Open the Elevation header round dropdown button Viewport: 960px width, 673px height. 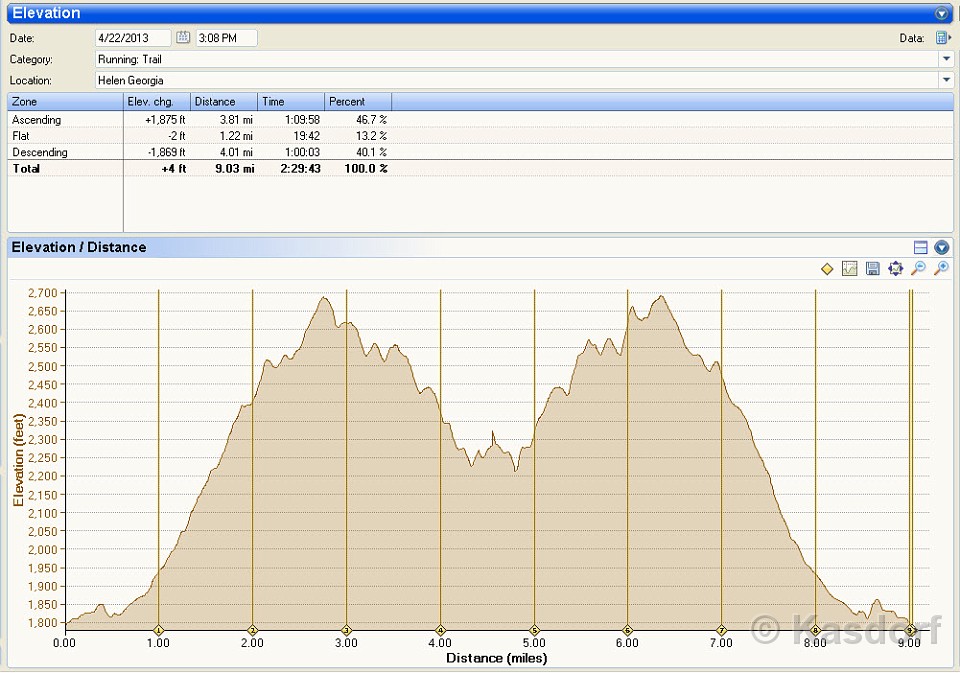click(x=941, y=13)
